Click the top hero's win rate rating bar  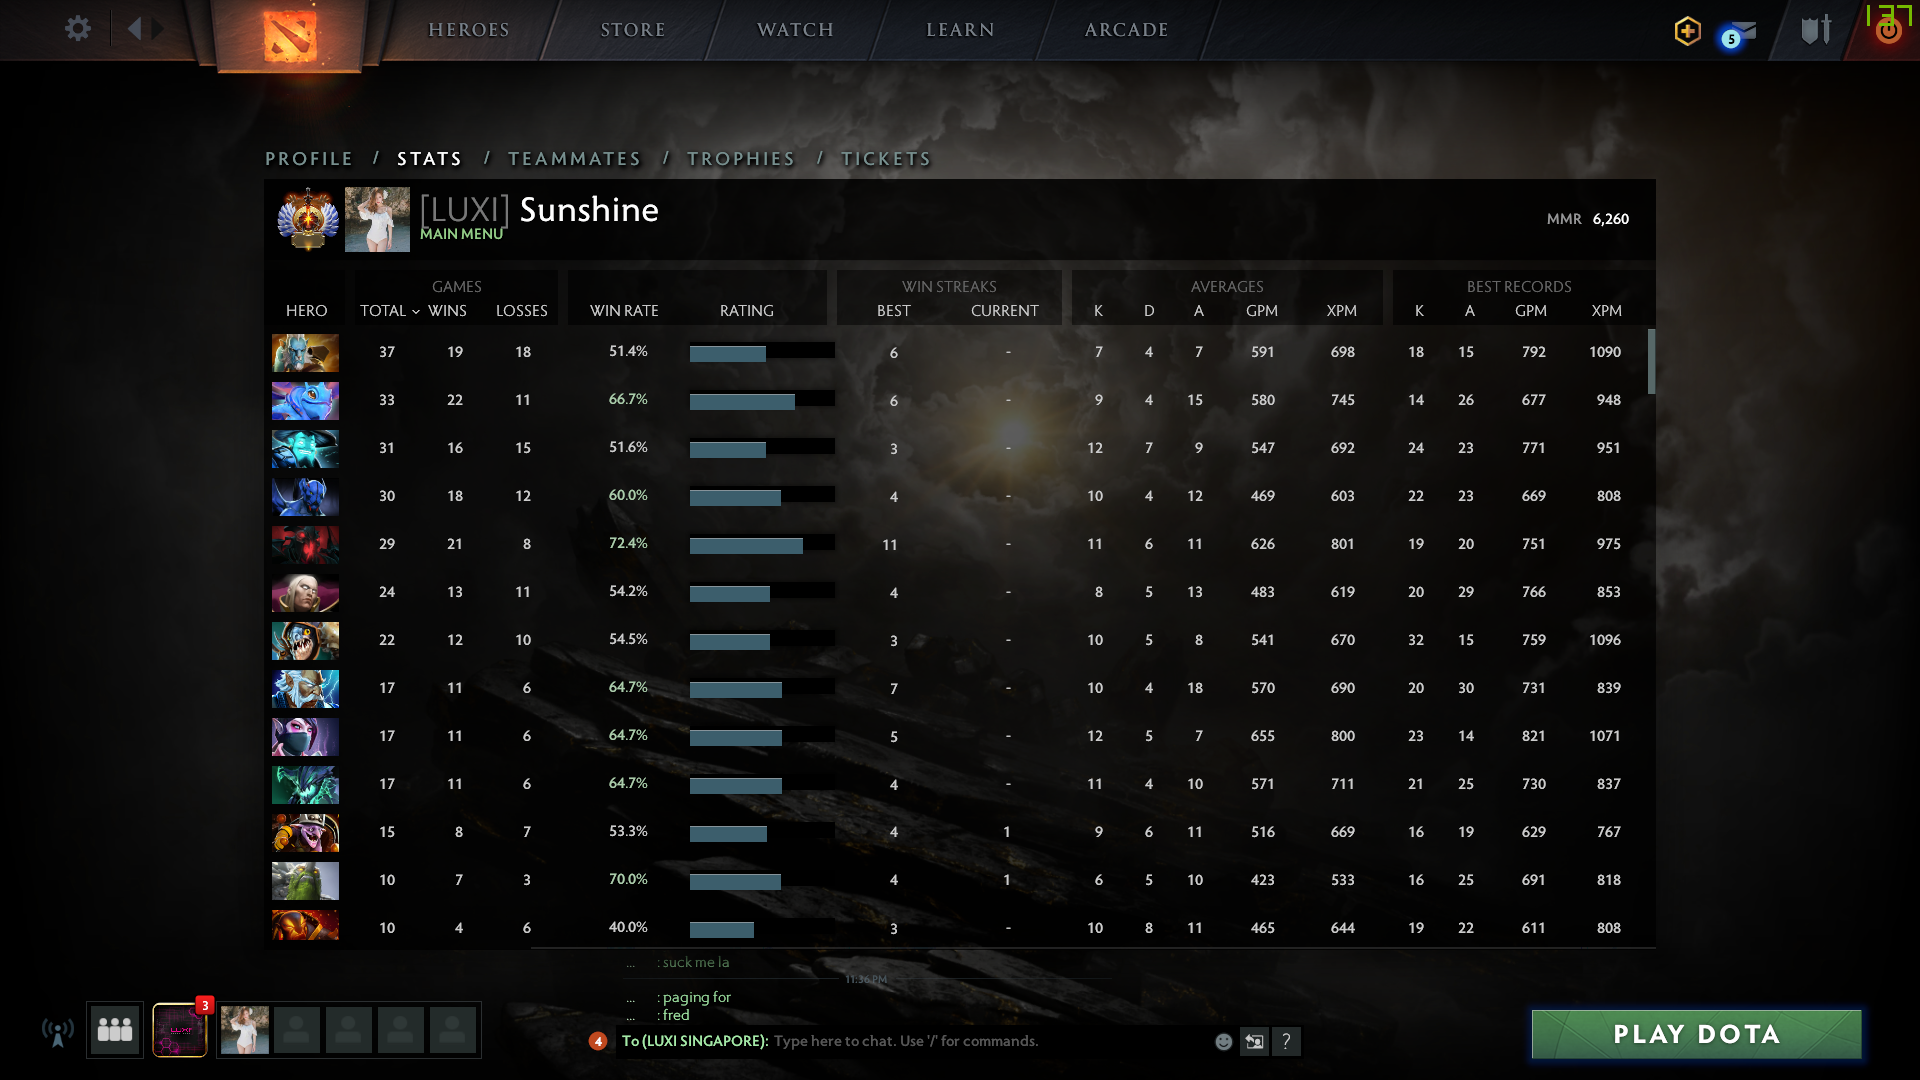tap(762, 352)
